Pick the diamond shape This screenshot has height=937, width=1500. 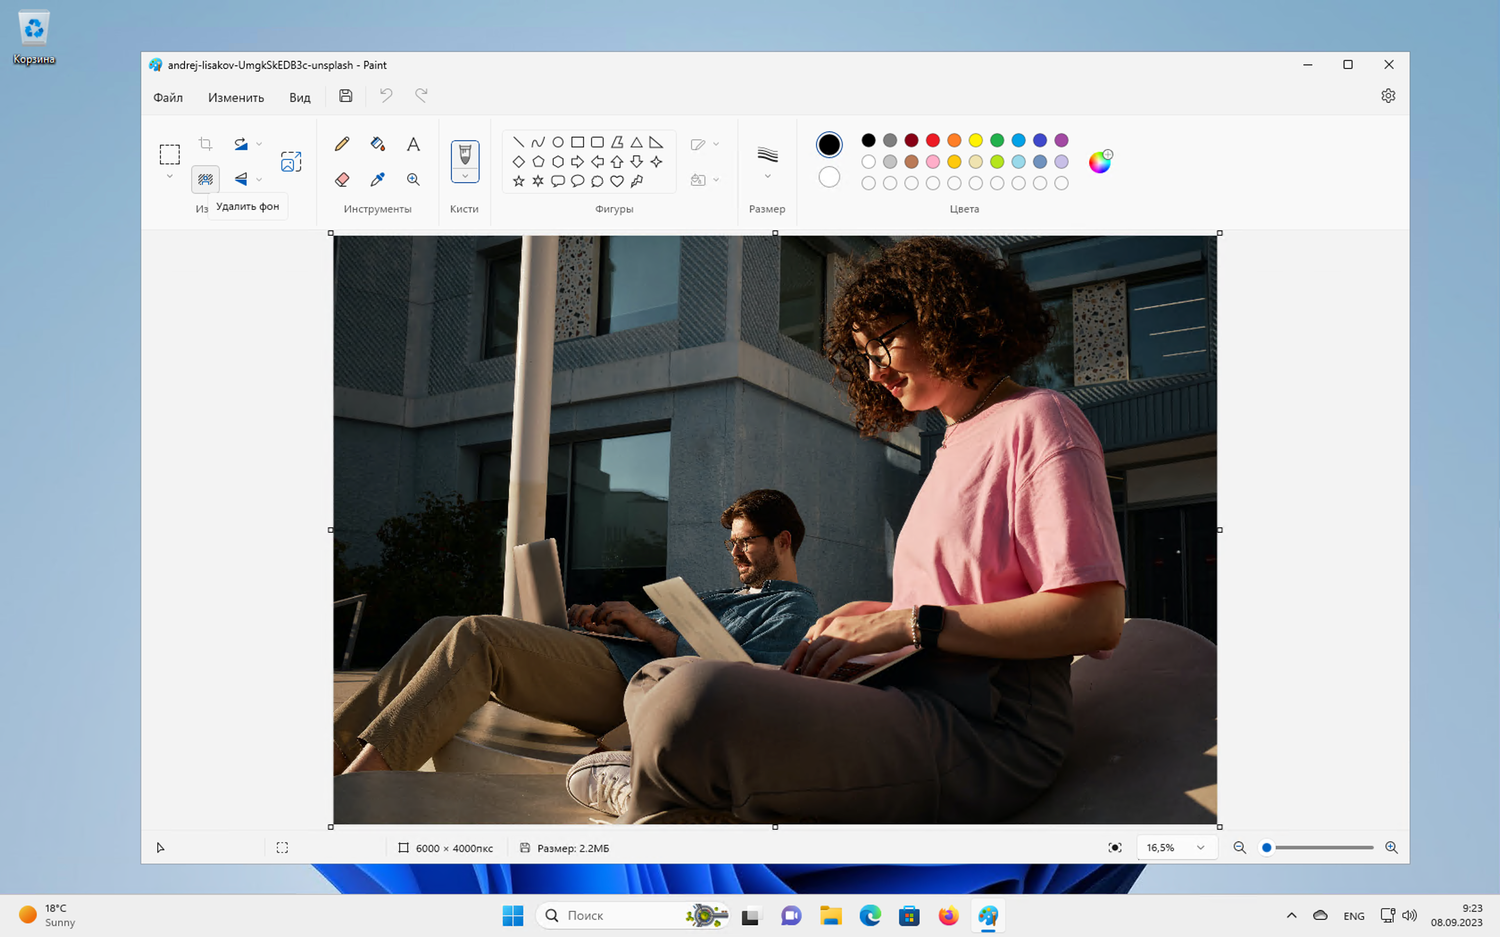coord(518,161)
